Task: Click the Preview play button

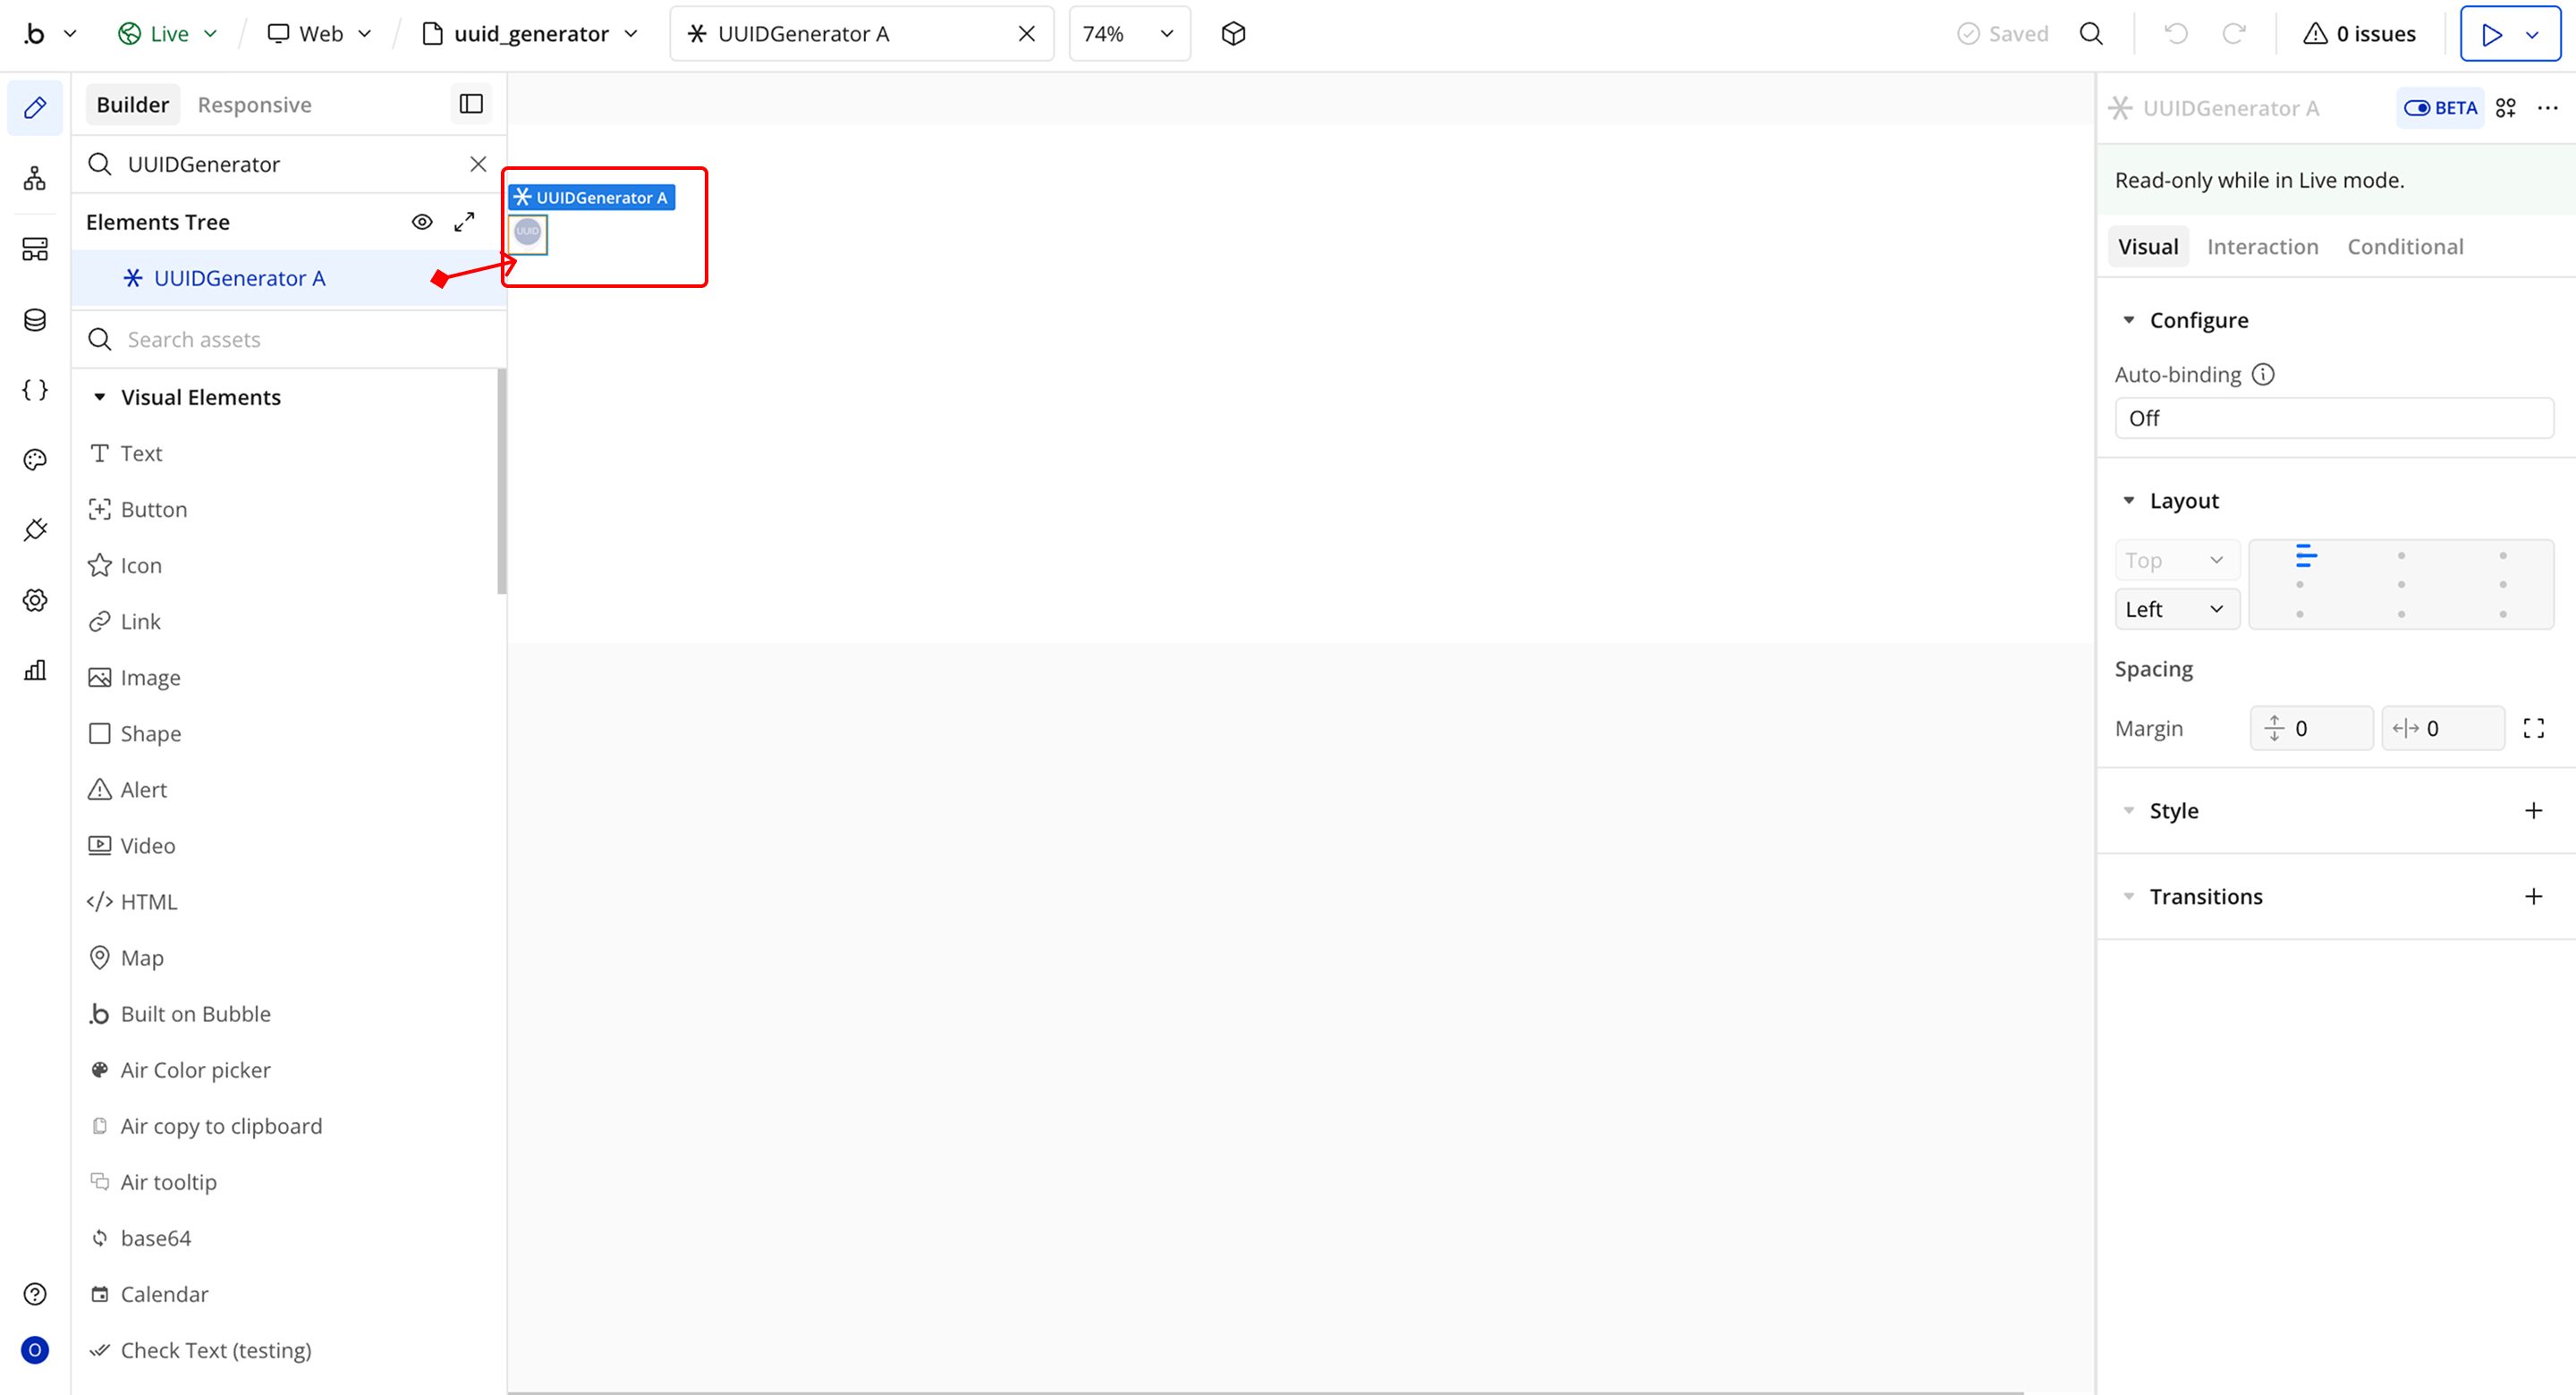Action: coord(2492,34)
